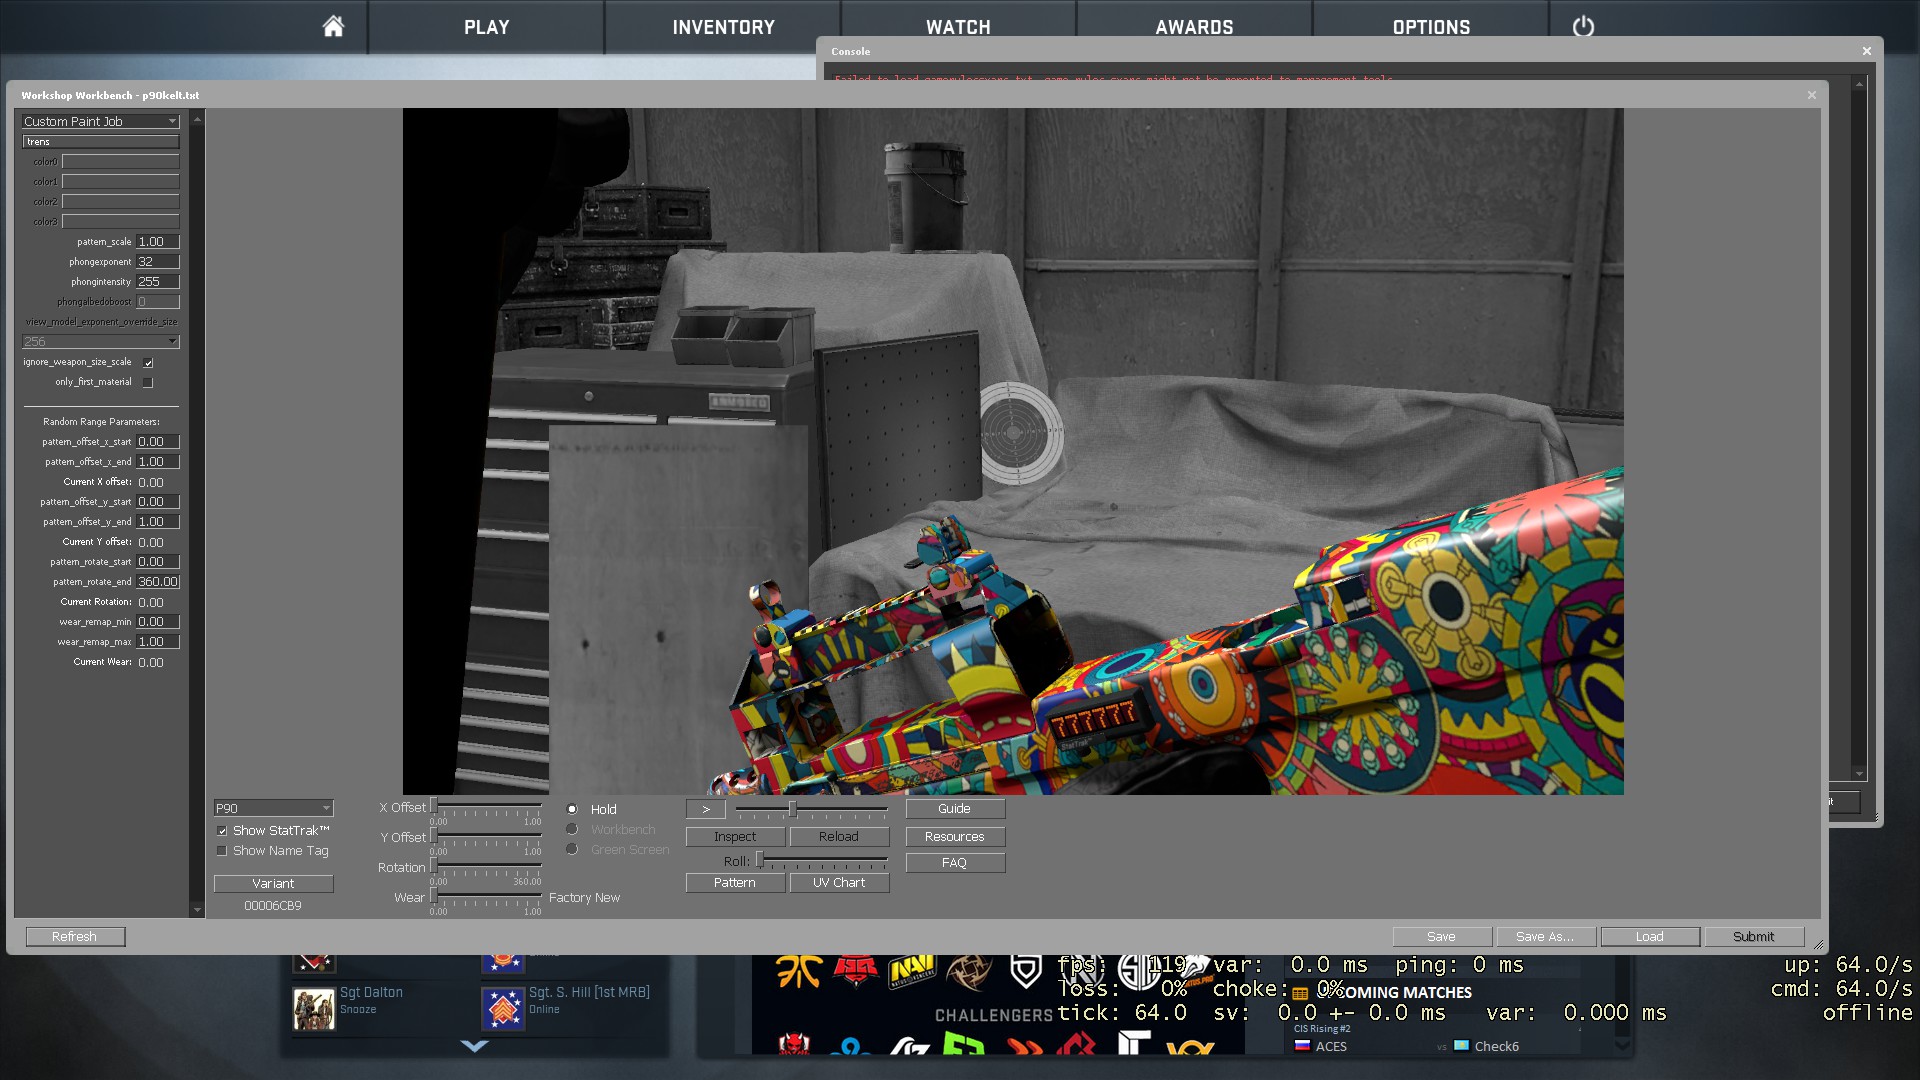The width and height of the screenshot is (1920, 1080).
Task: Click the color2 swatch field
Action: [x=121, y=201]
